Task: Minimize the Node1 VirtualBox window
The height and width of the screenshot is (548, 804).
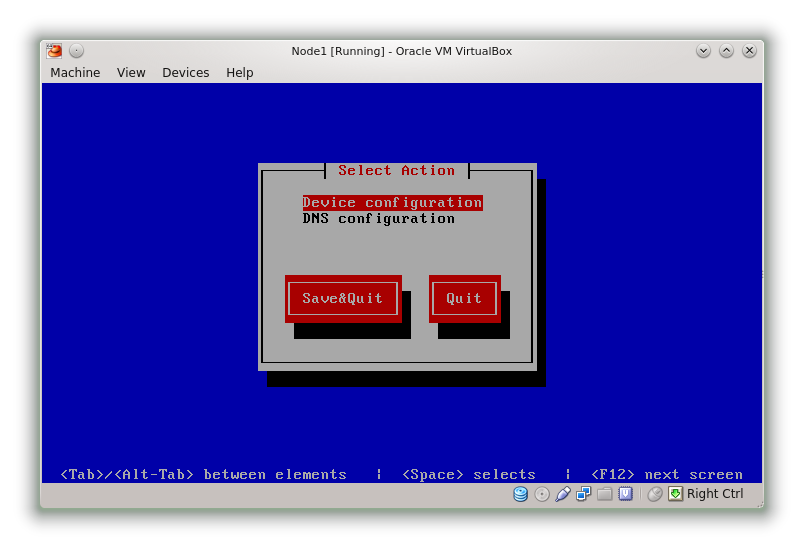Action: (x=704, y=51)
